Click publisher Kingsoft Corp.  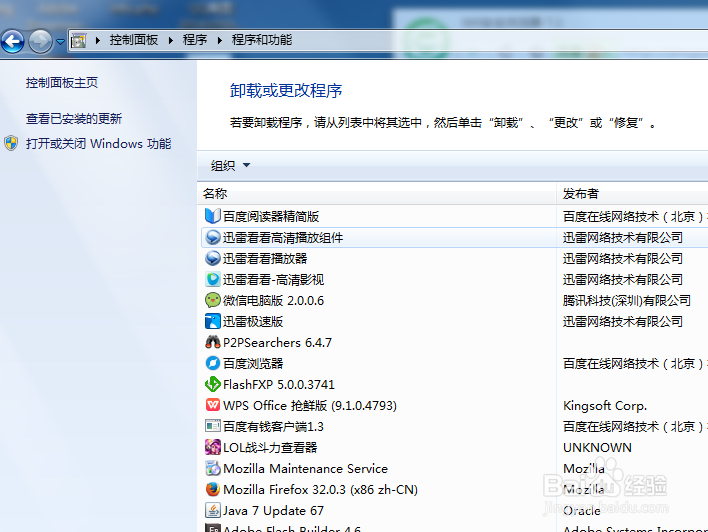[605, 406]
